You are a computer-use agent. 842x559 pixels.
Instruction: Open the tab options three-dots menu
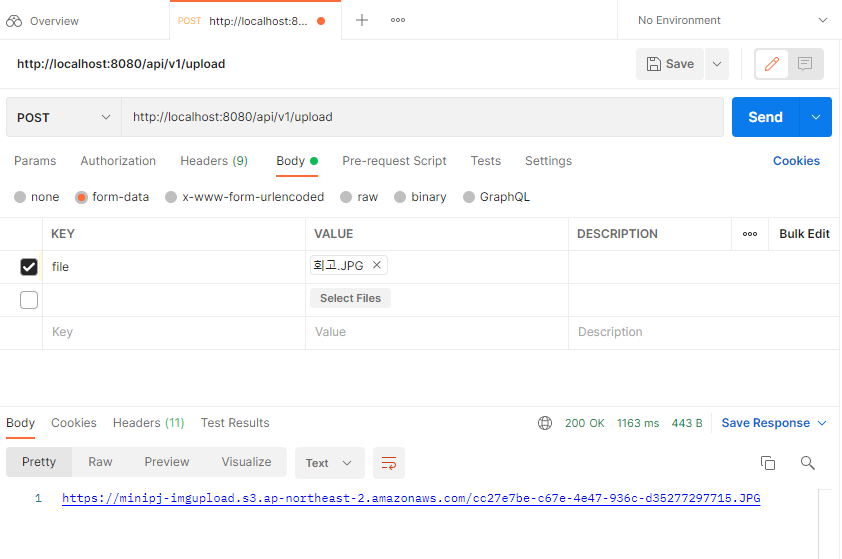398,20
